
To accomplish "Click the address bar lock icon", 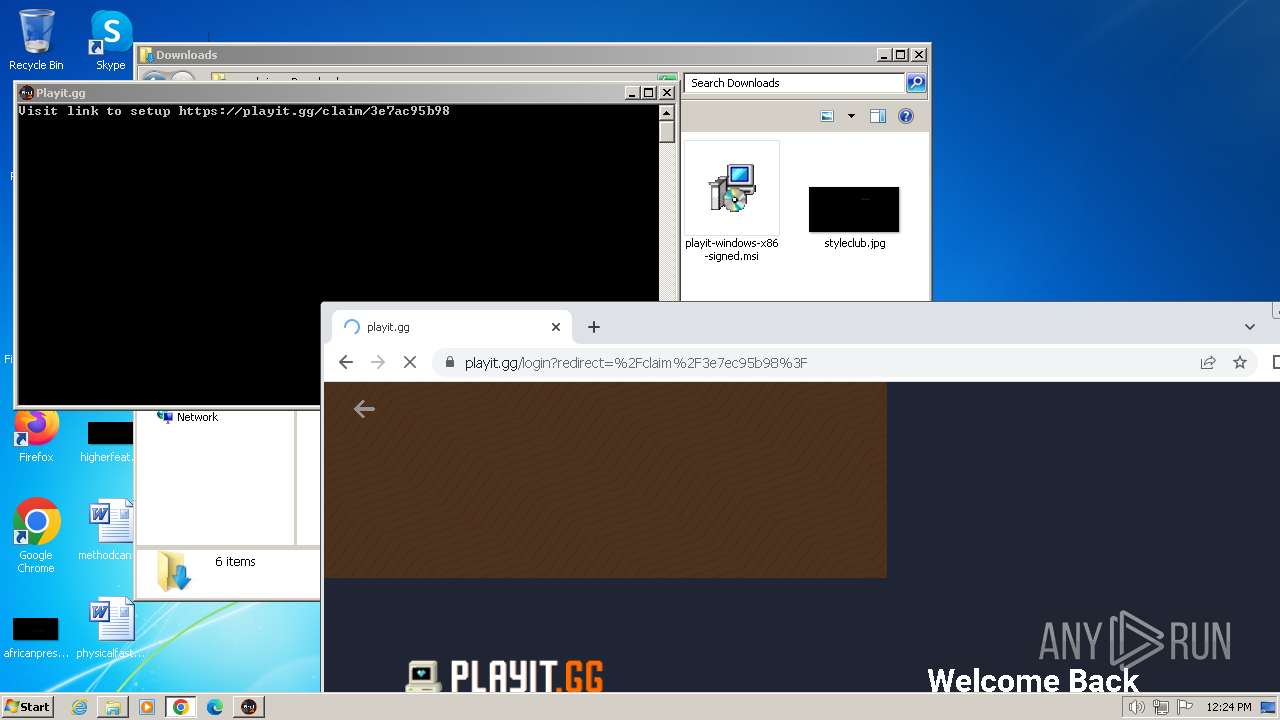I will [450, 362].
